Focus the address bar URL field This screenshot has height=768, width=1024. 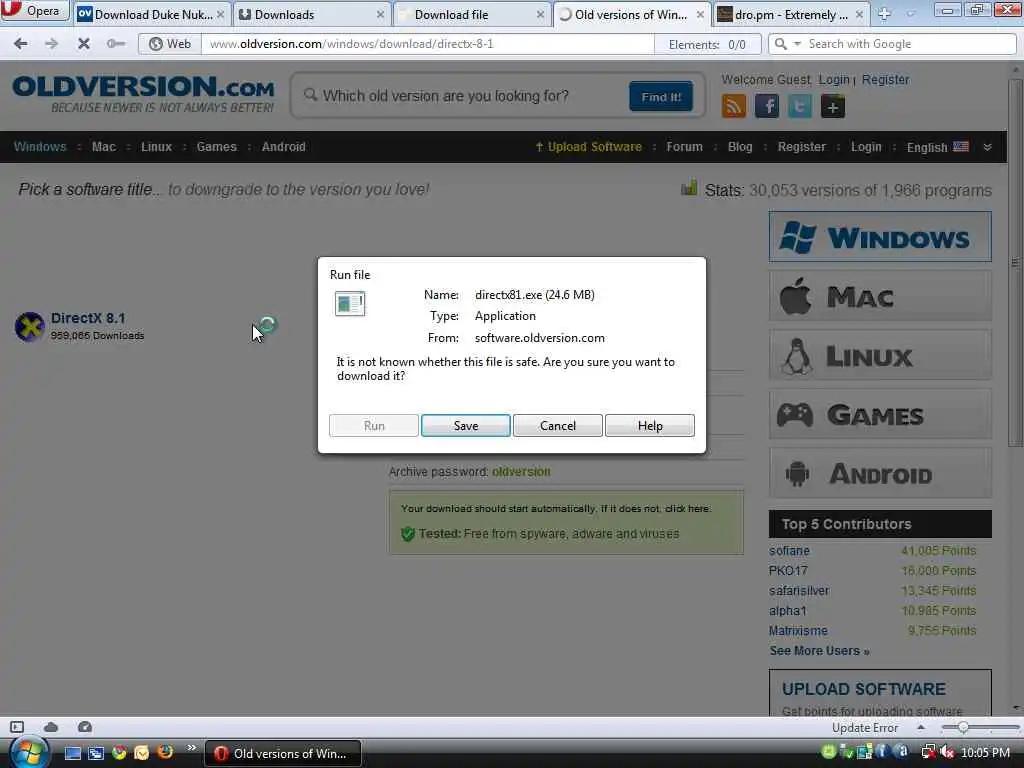pyautogui.click(x=428, y=44)
